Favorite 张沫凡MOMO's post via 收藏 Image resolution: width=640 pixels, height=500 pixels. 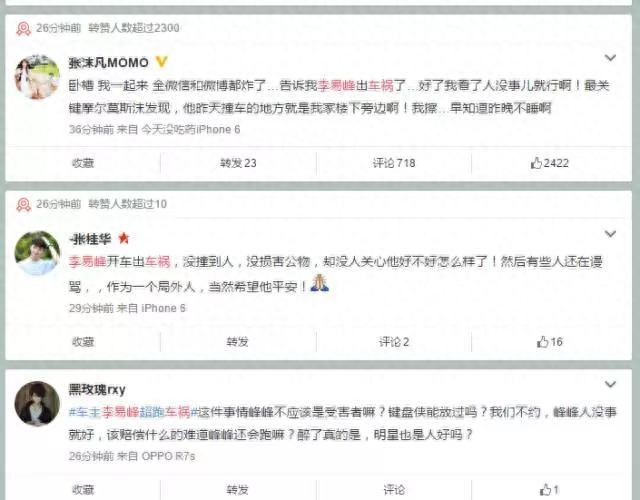83,163
